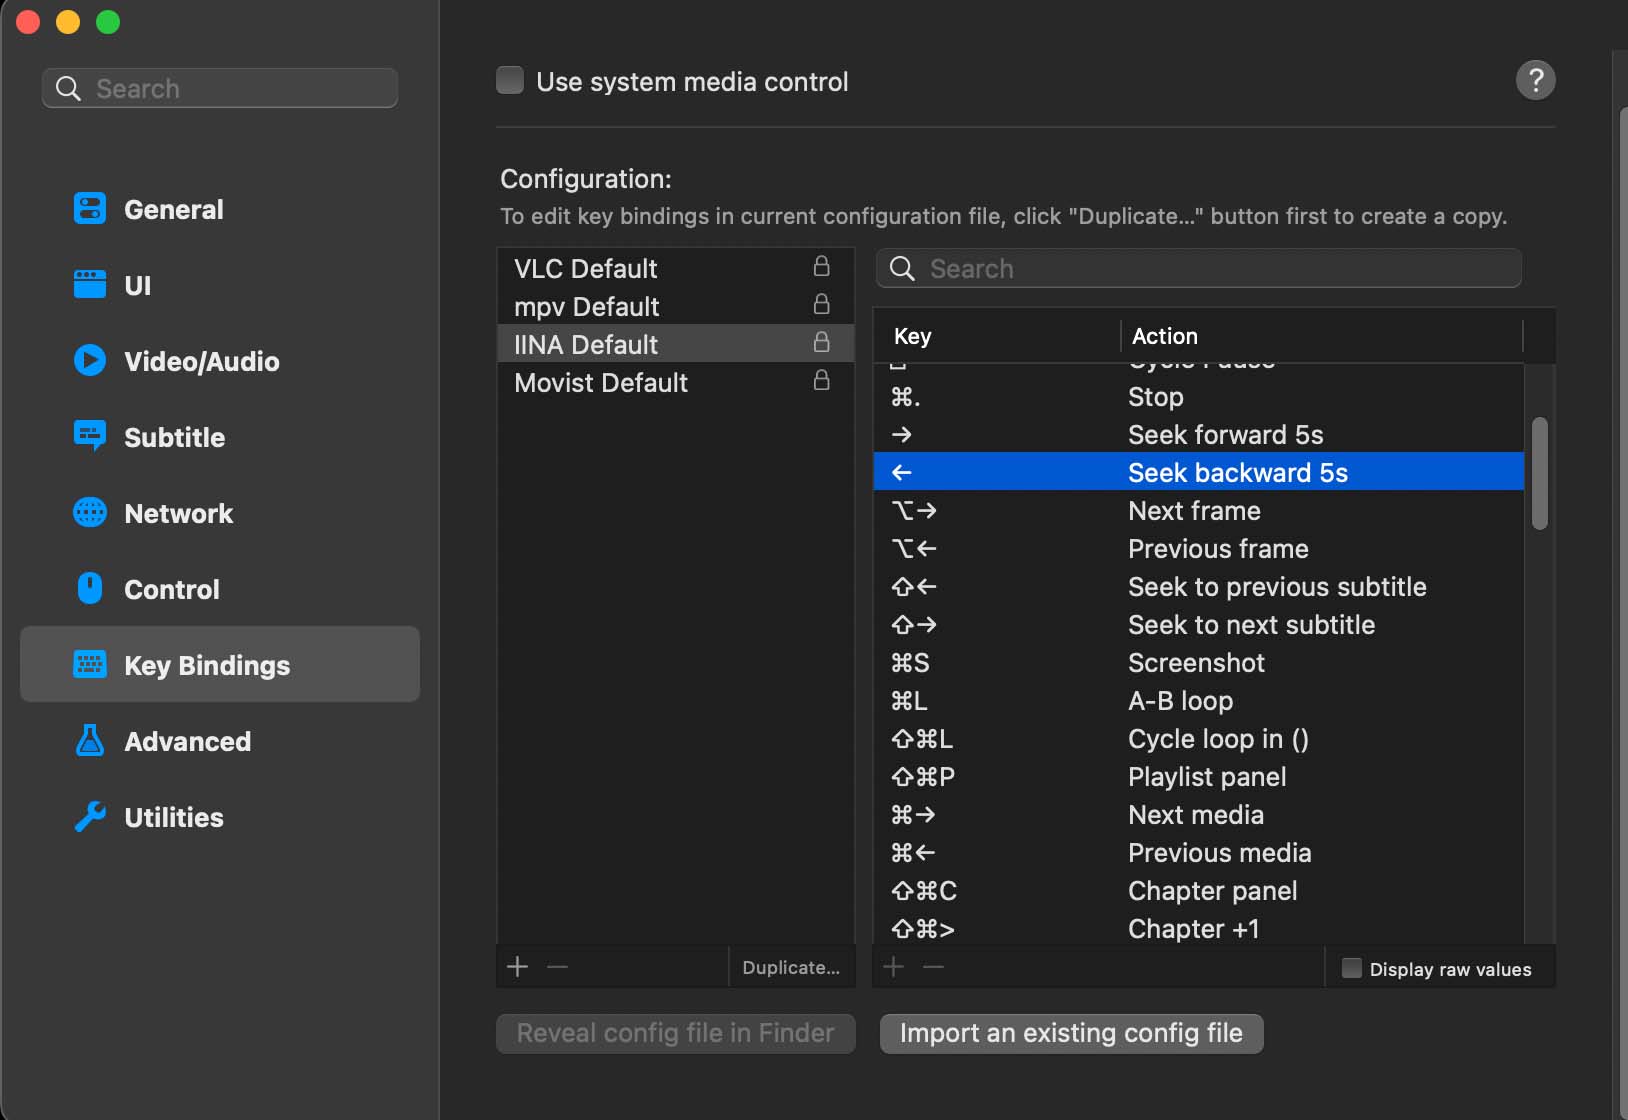The image size is (1628, 1120).
Task: Toggle Display raw values checkbox
Action: (1351, 968)
